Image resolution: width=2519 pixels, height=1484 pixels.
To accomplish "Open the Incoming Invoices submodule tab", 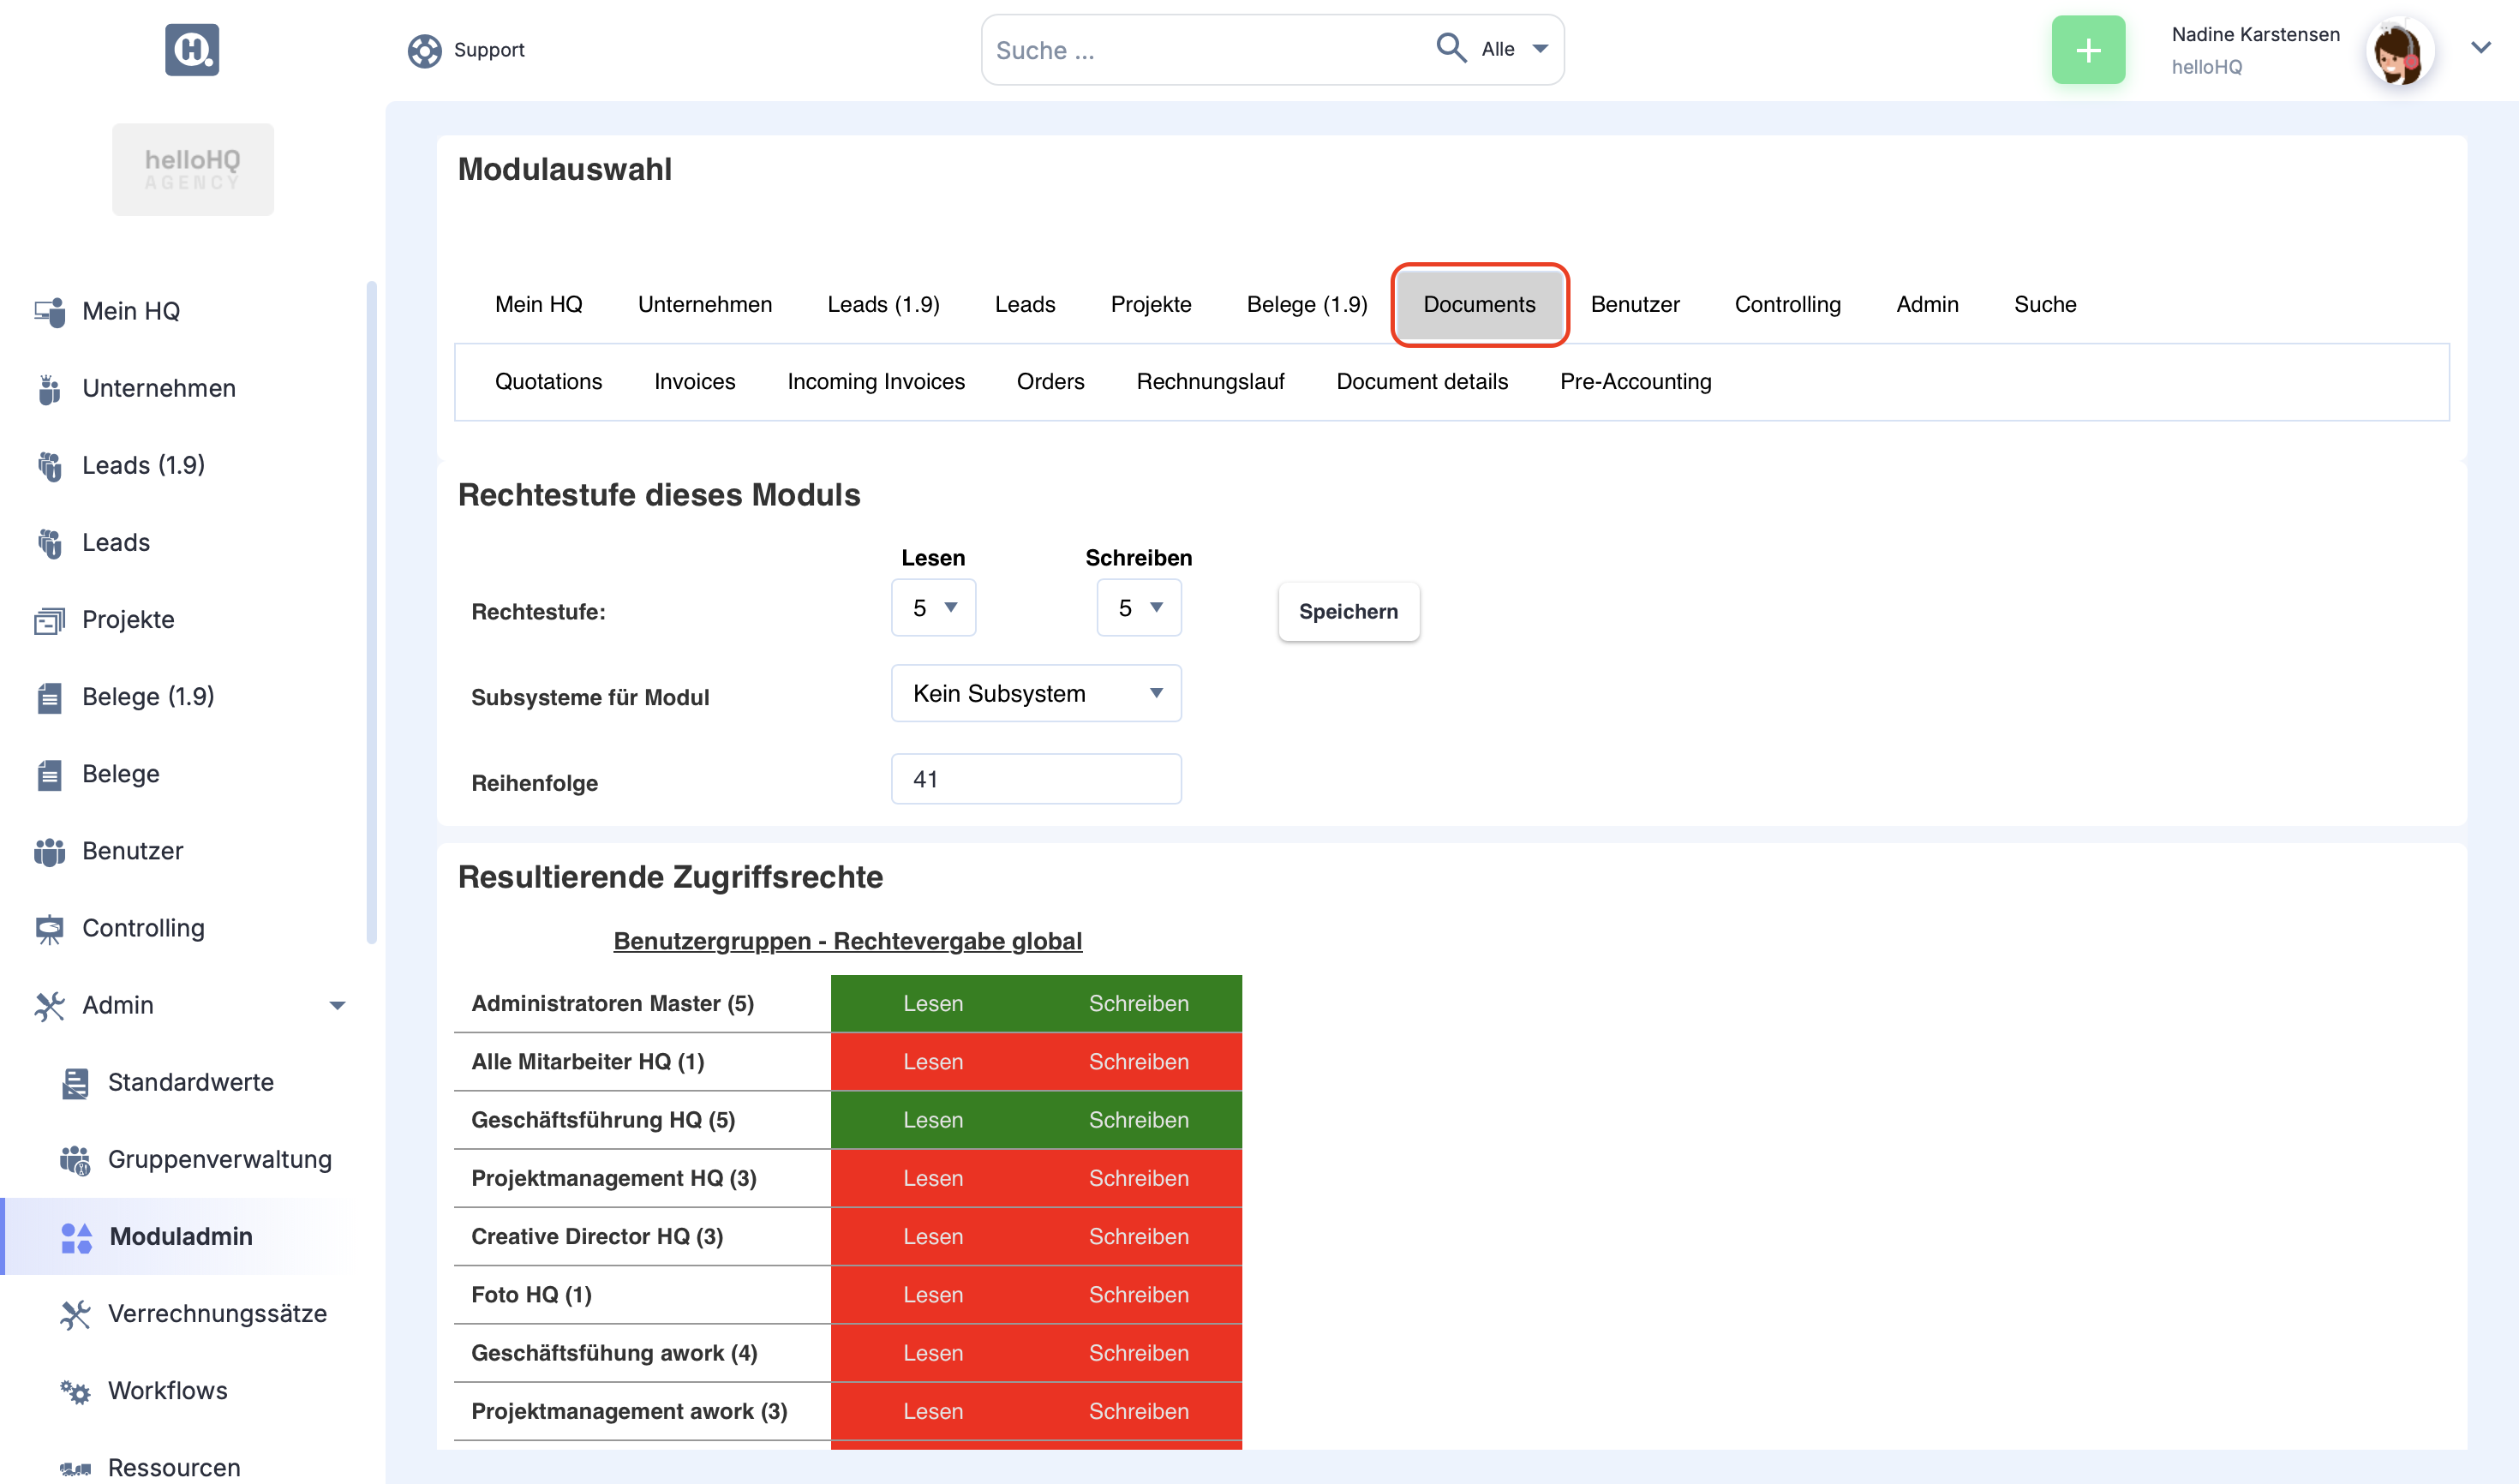I will [875, 381].
